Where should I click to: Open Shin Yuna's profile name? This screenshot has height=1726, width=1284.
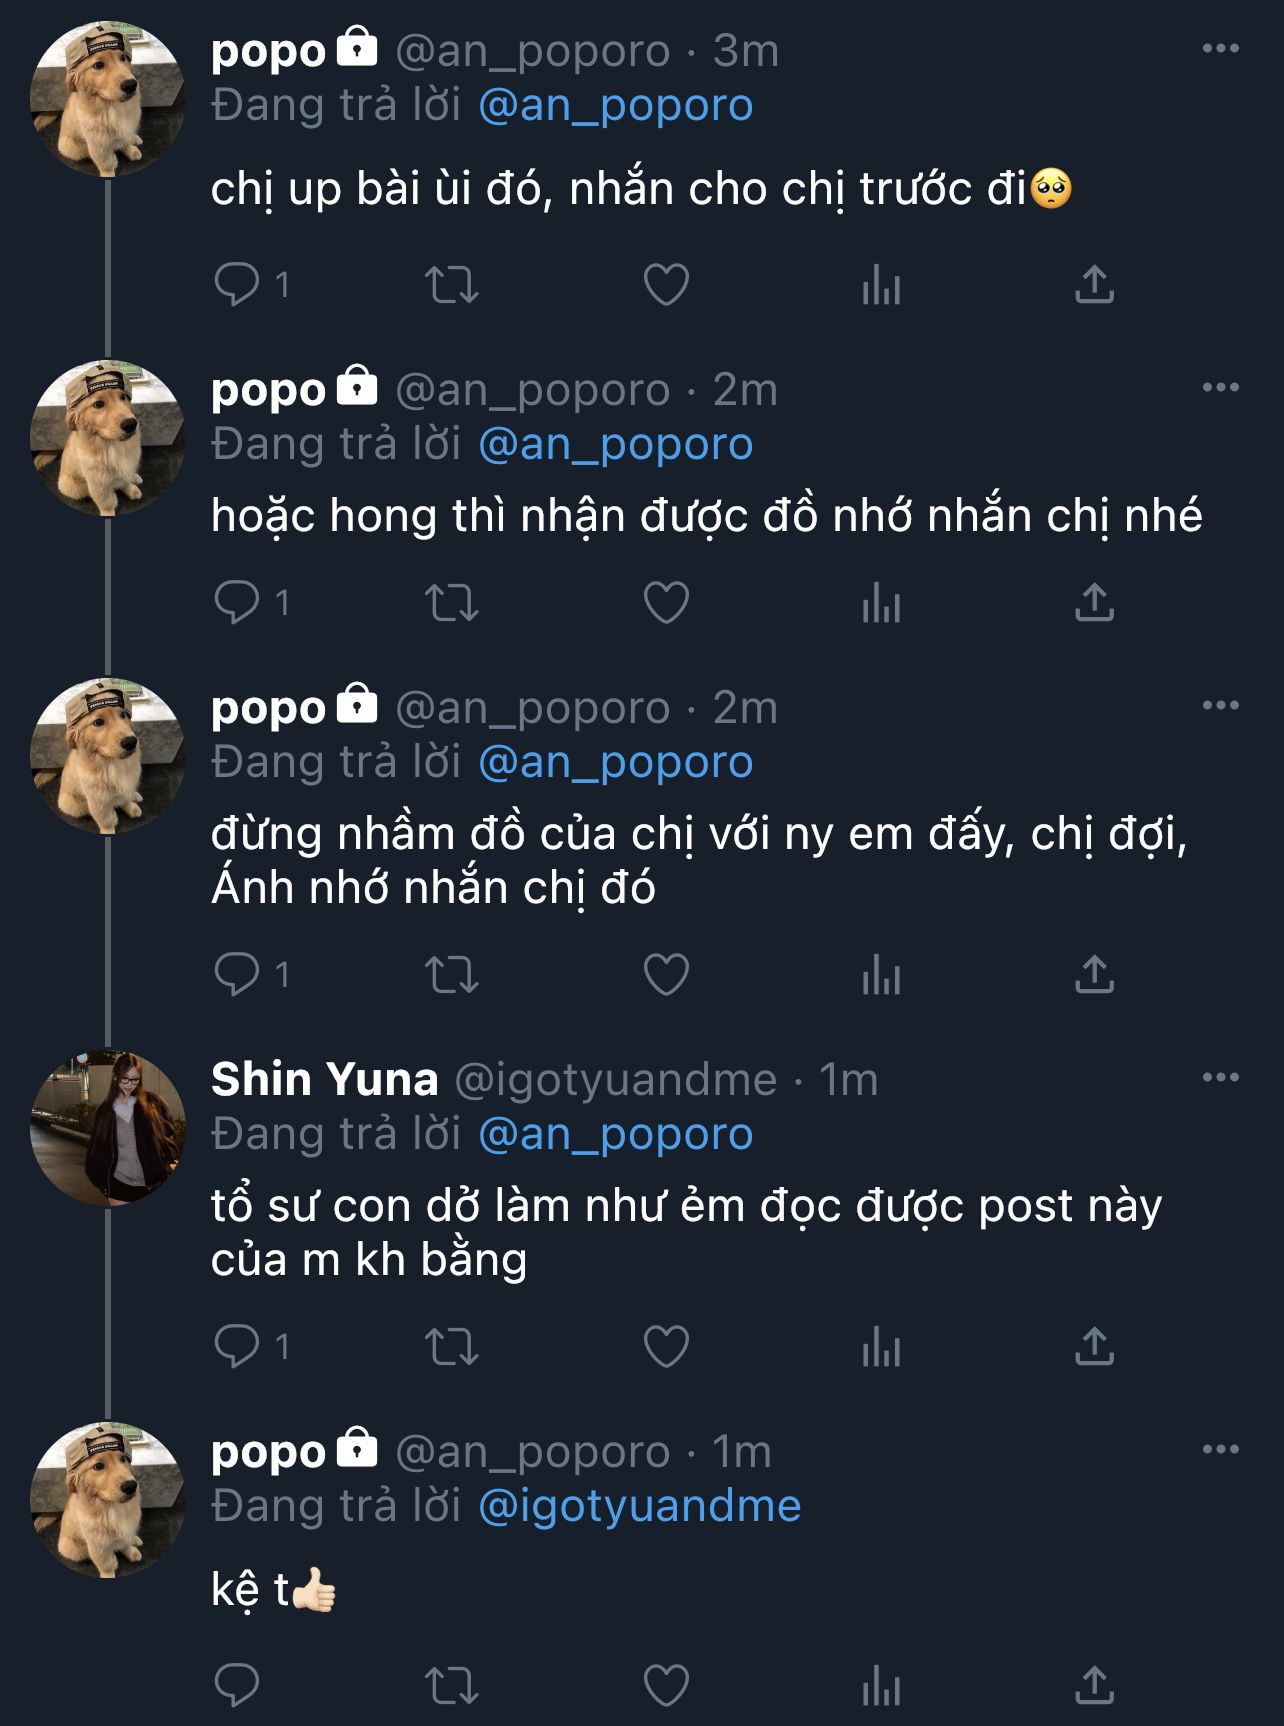point(325,1079)
